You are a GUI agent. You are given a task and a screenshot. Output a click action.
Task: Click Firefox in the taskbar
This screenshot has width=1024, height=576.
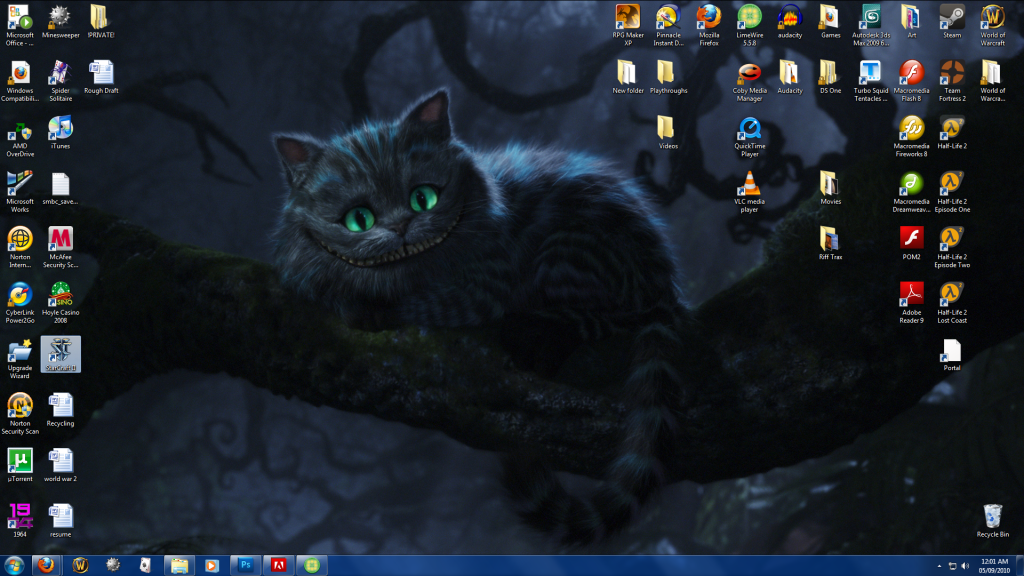[46, 565]
